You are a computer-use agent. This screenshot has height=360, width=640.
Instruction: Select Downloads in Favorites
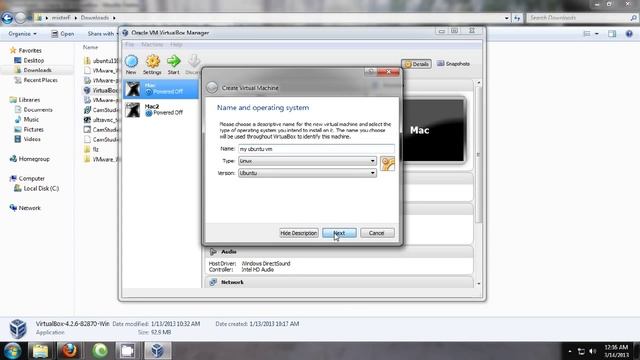[x=37, y=70]
